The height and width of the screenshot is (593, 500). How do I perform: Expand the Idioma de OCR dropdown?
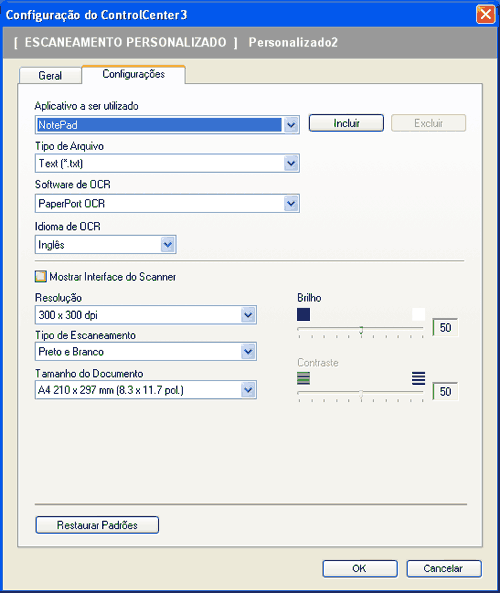168,245
